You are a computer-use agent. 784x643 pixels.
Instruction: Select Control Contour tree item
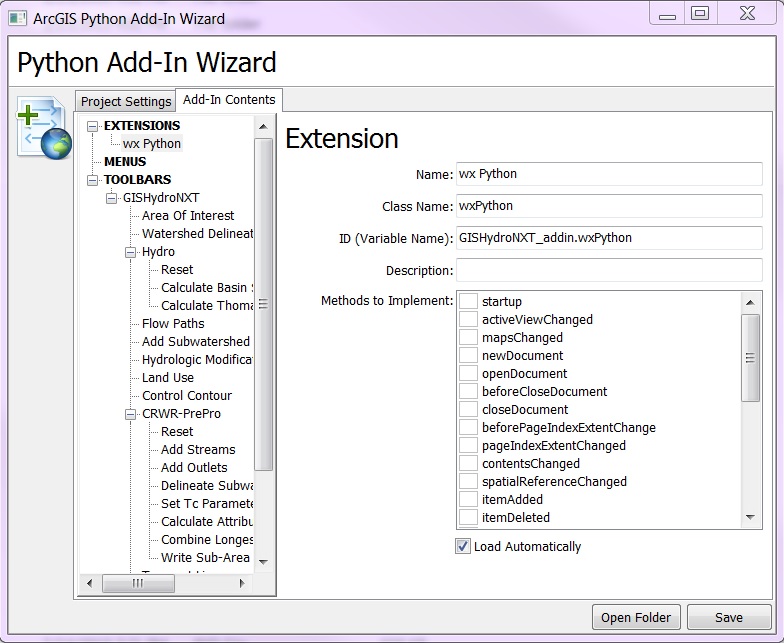187,396
